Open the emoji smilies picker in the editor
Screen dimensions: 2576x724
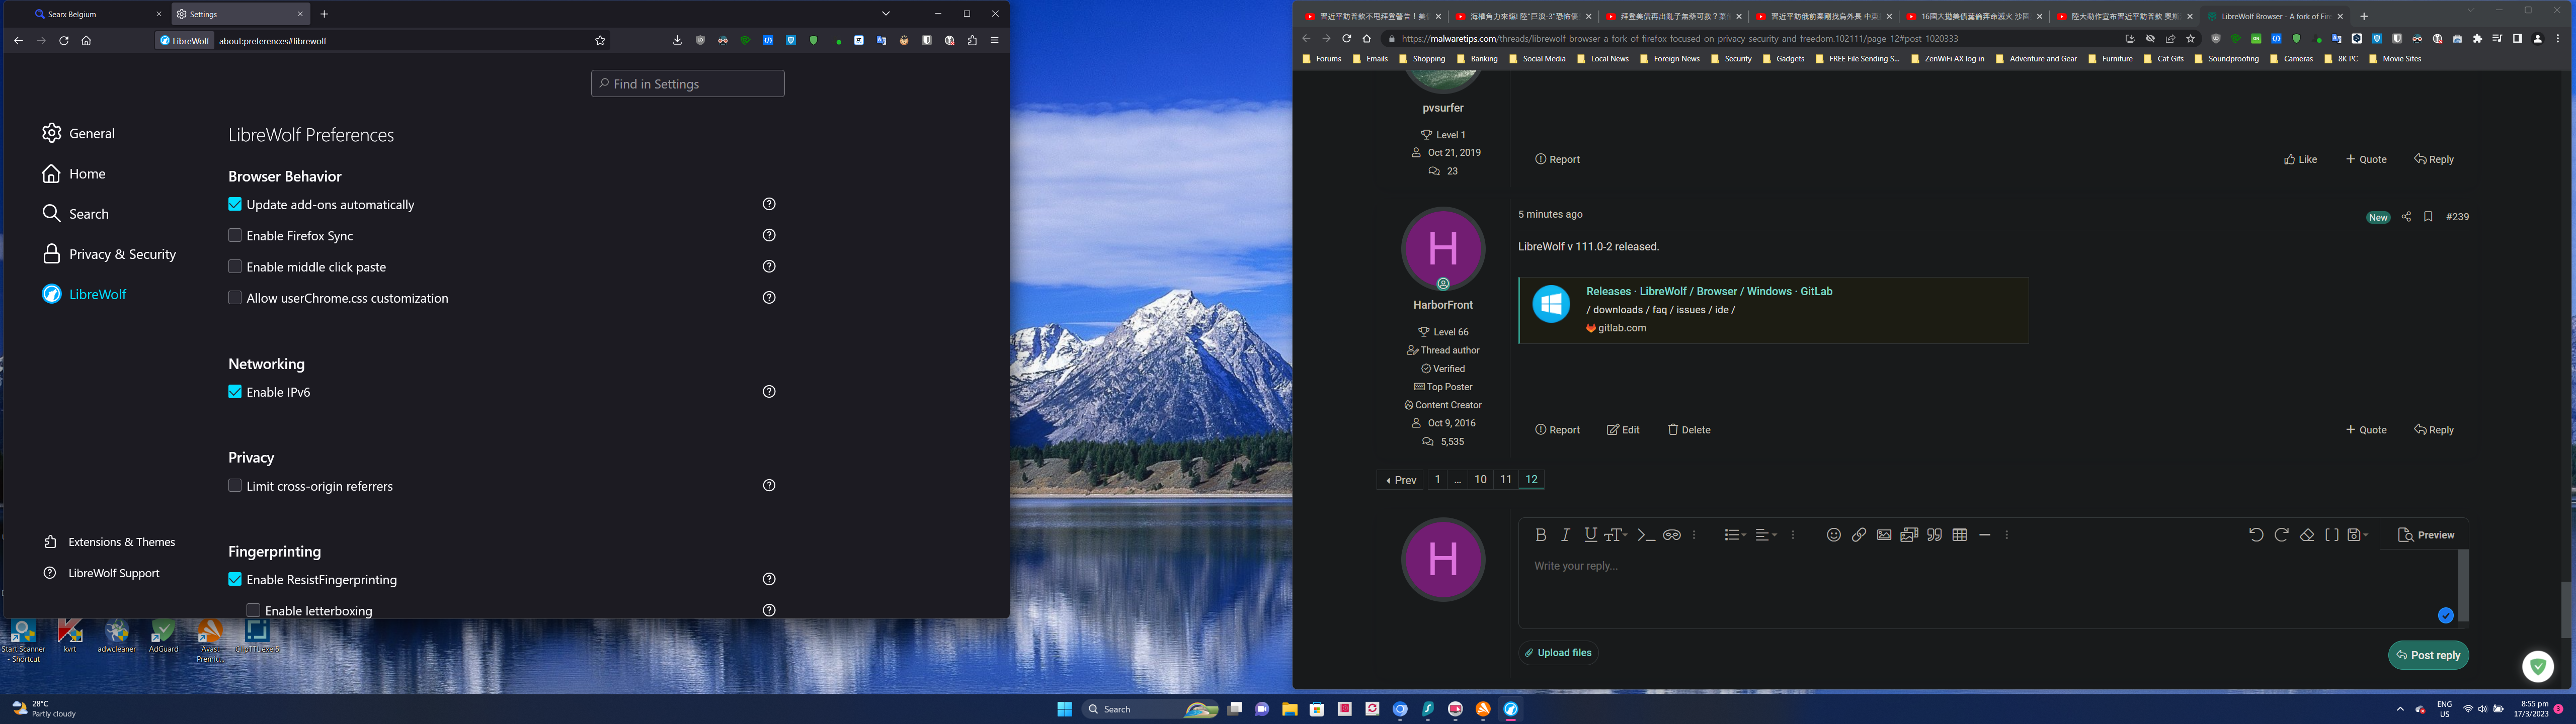1833,535
